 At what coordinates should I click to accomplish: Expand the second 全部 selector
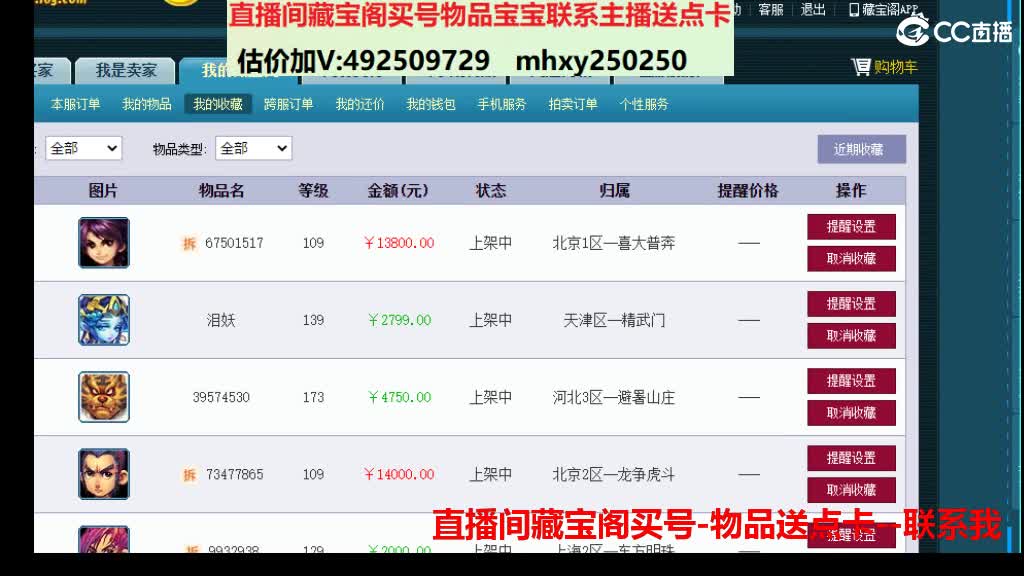click(253, 148)
